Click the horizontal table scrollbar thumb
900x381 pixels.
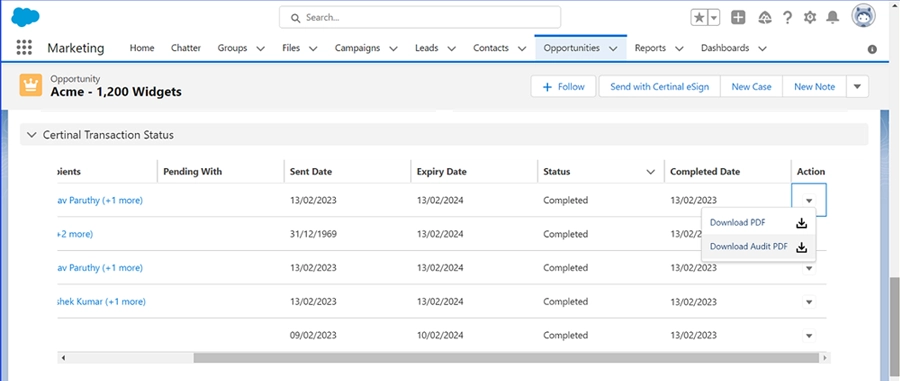tap(505, 357)
